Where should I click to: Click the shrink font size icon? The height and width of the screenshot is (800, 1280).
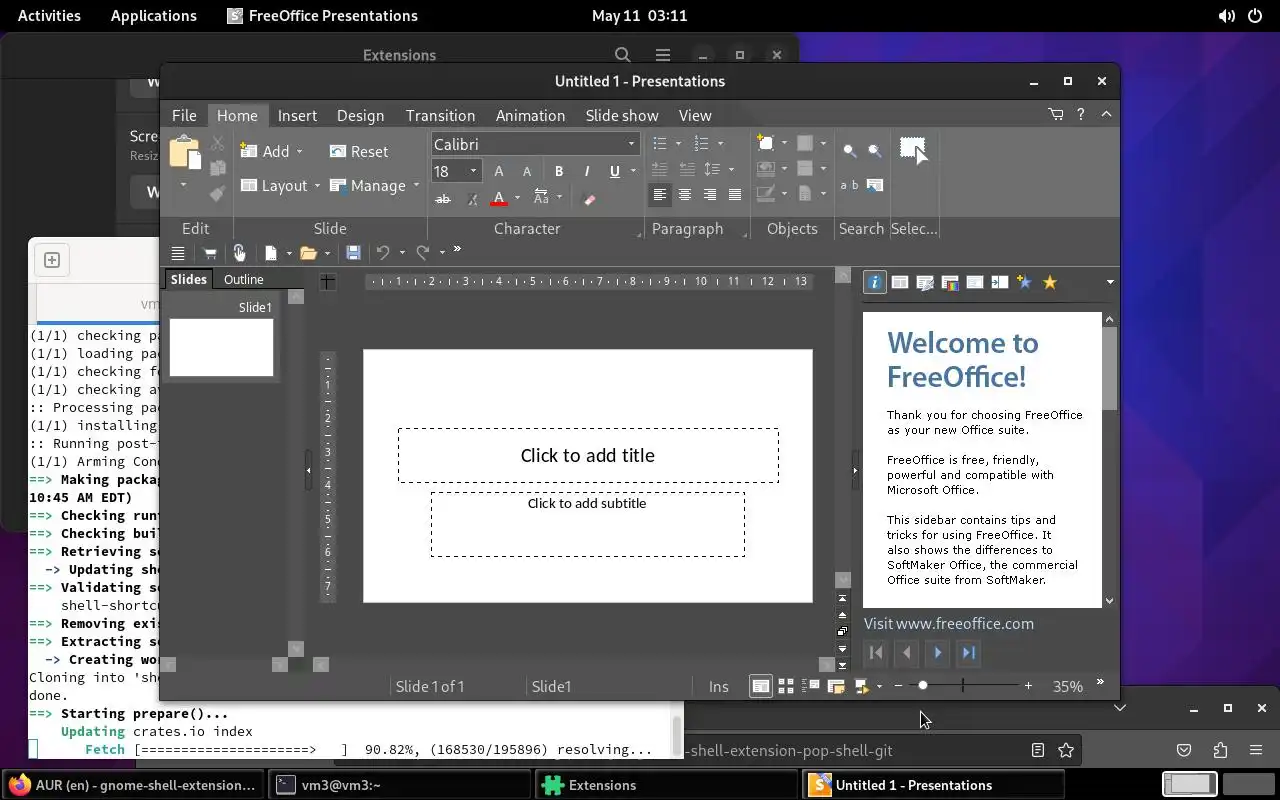pos(527,171)
